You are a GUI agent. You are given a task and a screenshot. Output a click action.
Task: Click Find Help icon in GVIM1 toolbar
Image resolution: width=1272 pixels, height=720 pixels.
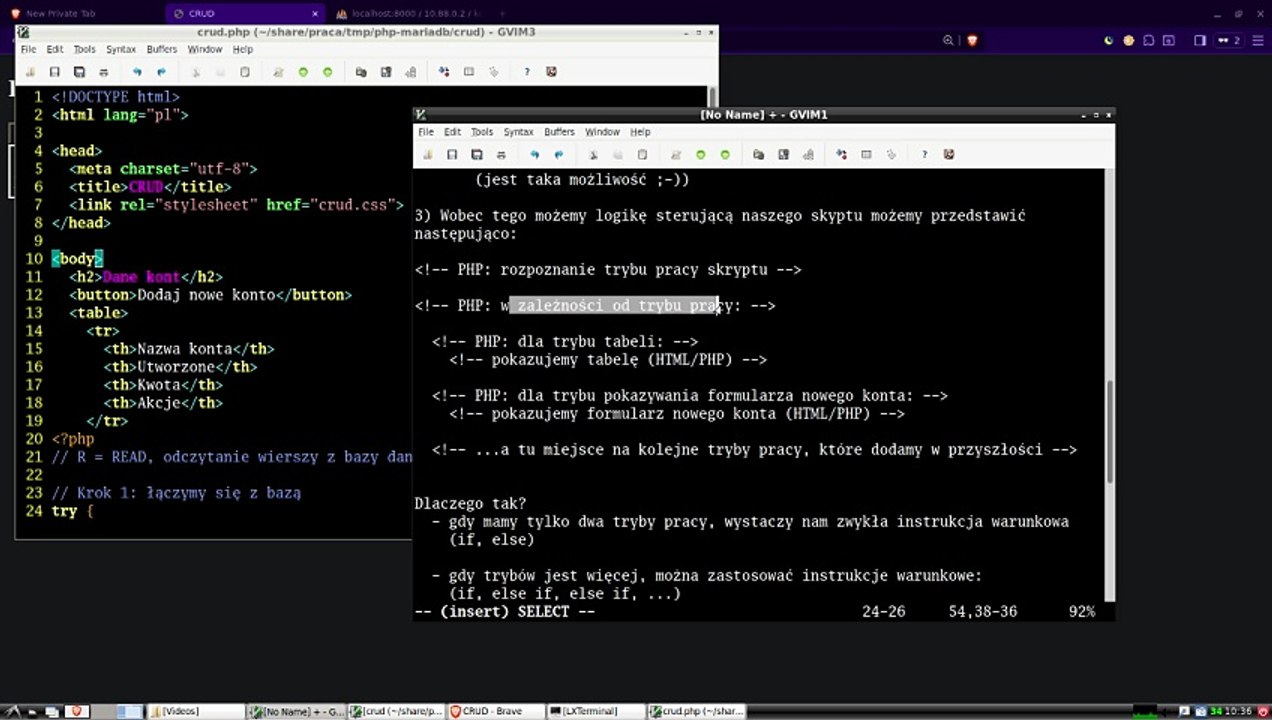(x=949, y=155)
